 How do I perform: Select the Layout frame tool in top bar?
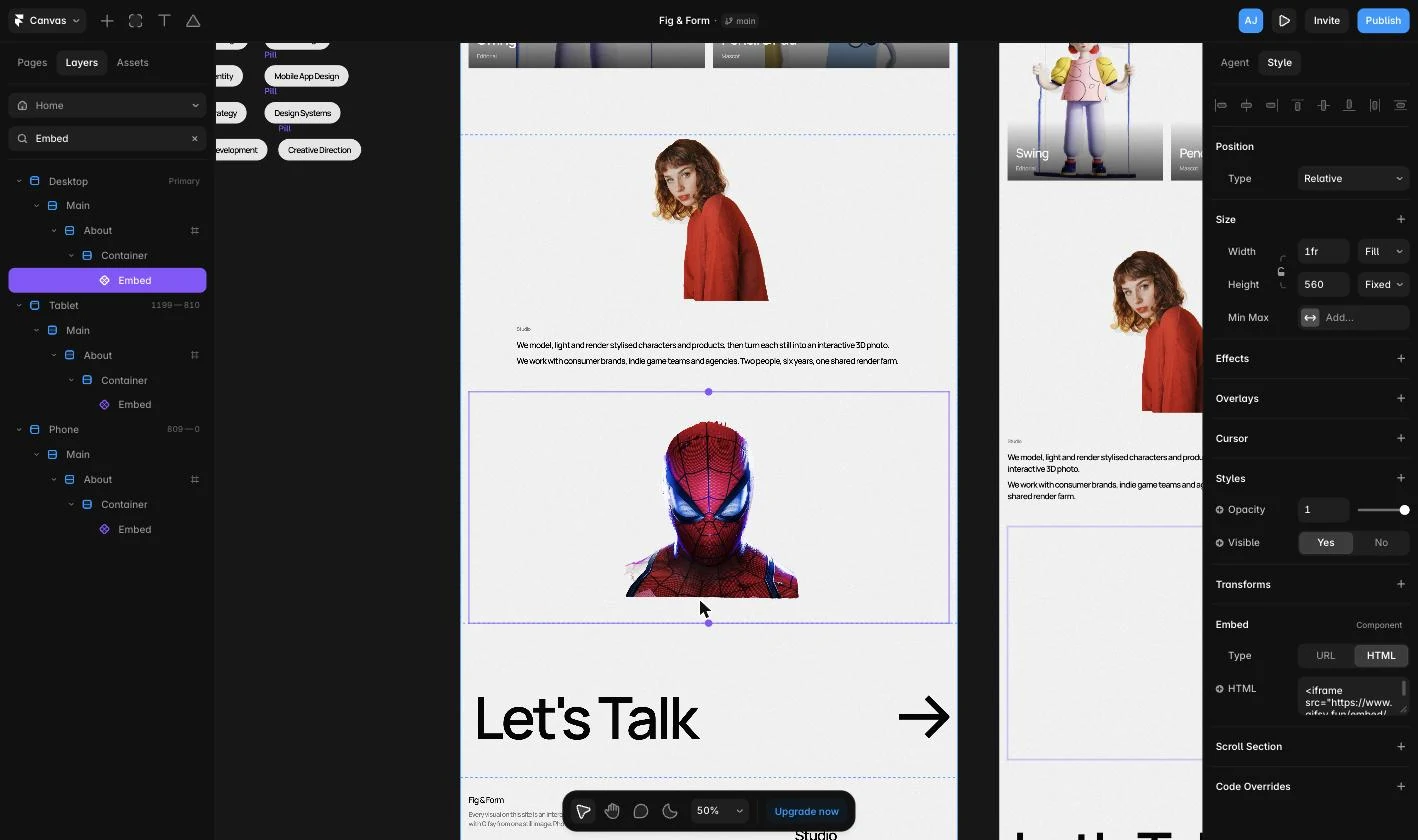coord(136,20)
